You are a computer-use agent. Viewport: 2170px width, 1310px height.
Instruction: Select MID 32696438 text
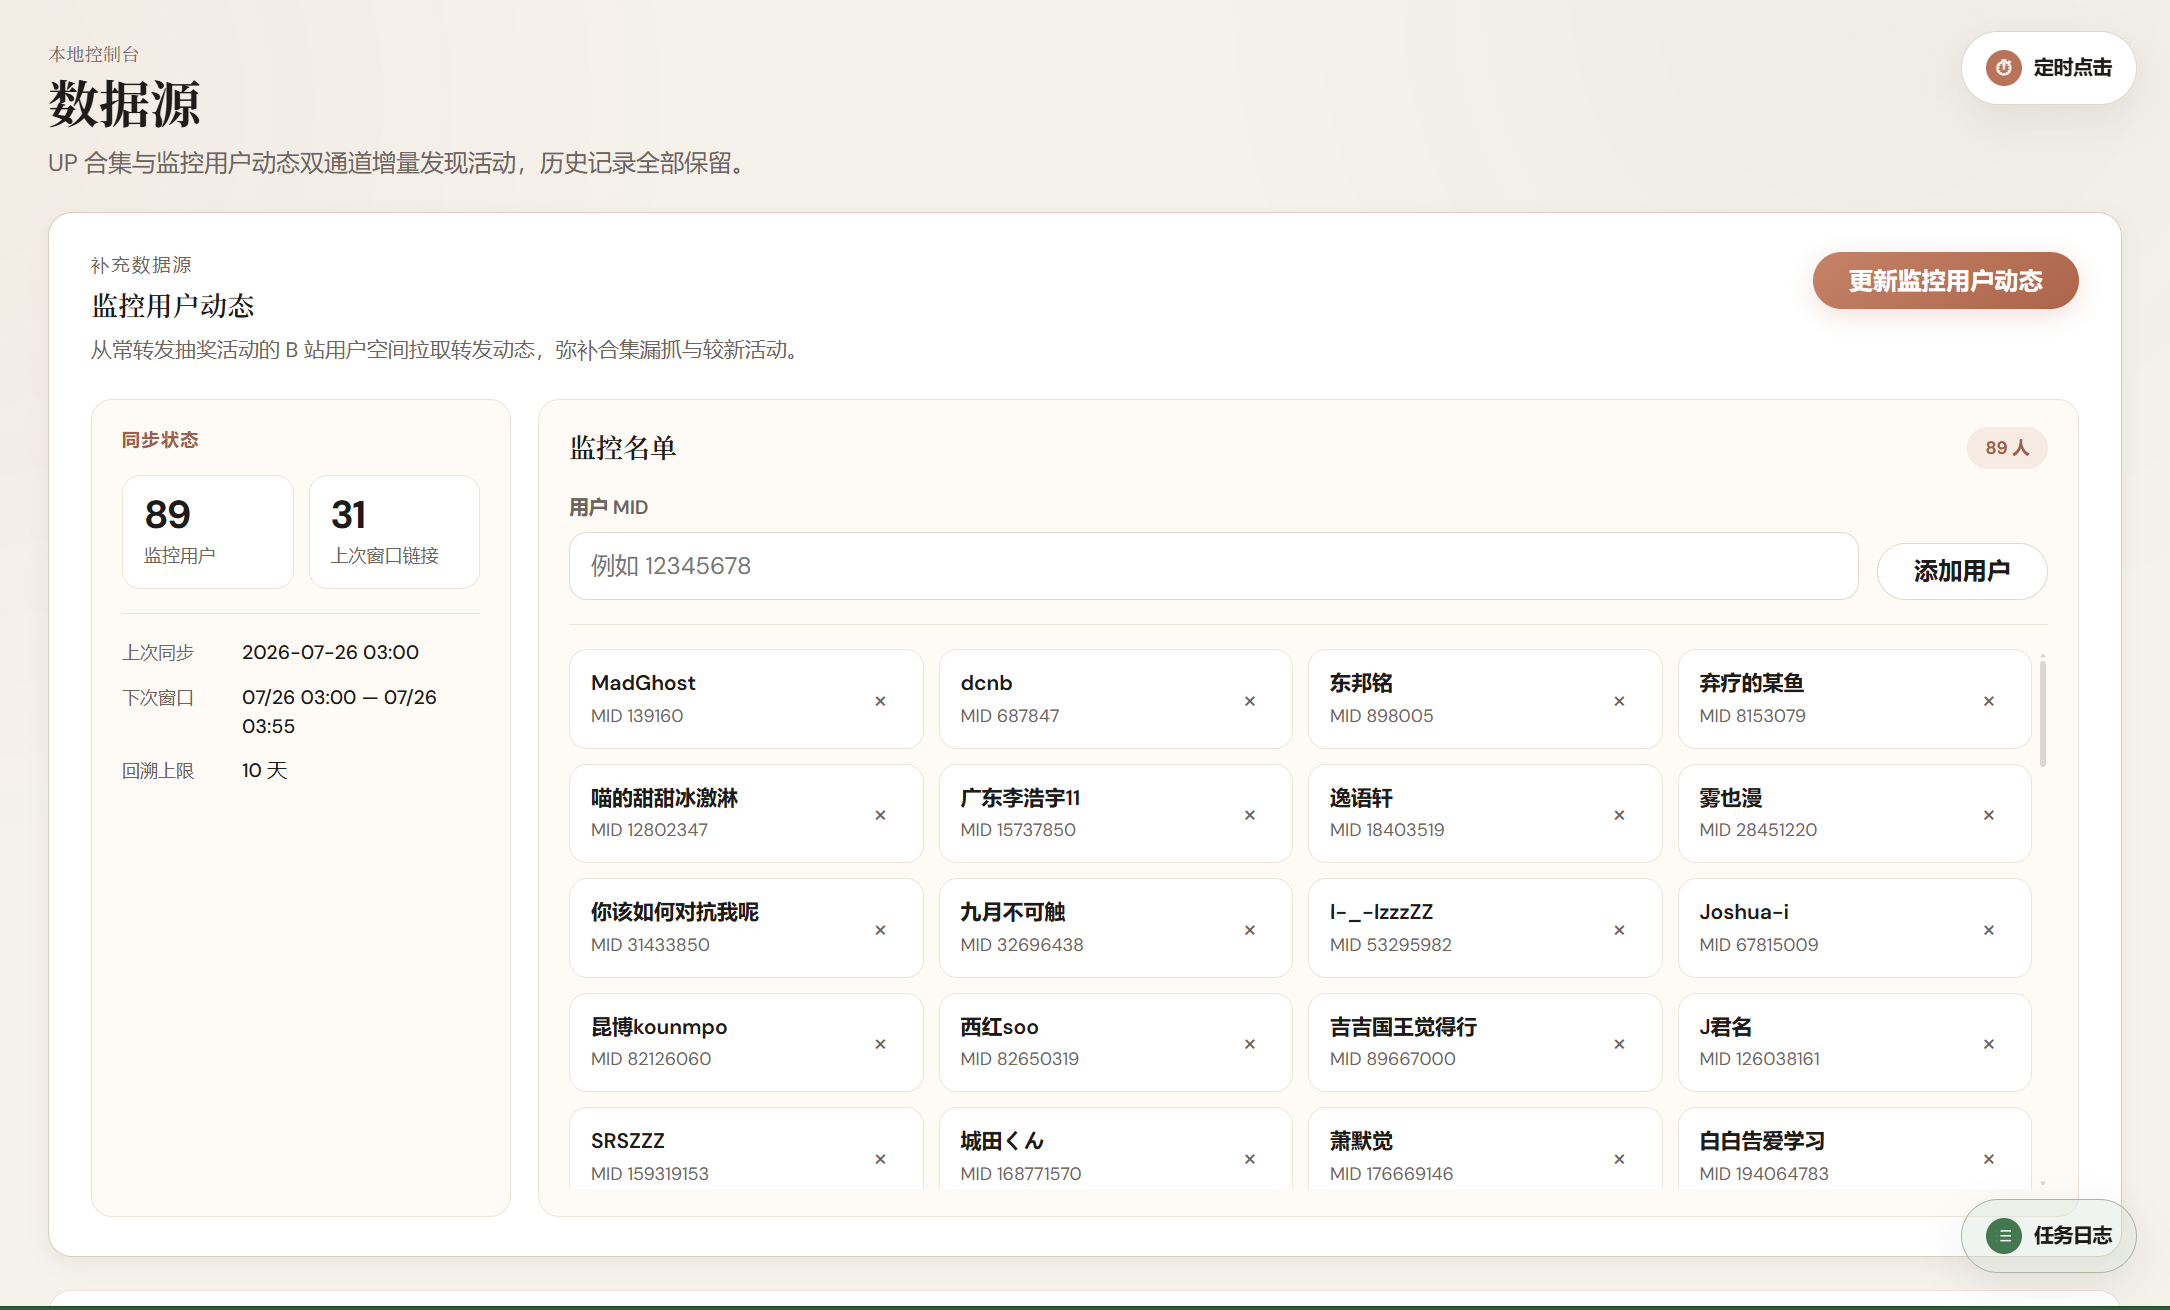pyautogui.click(x=1022, y=945)
